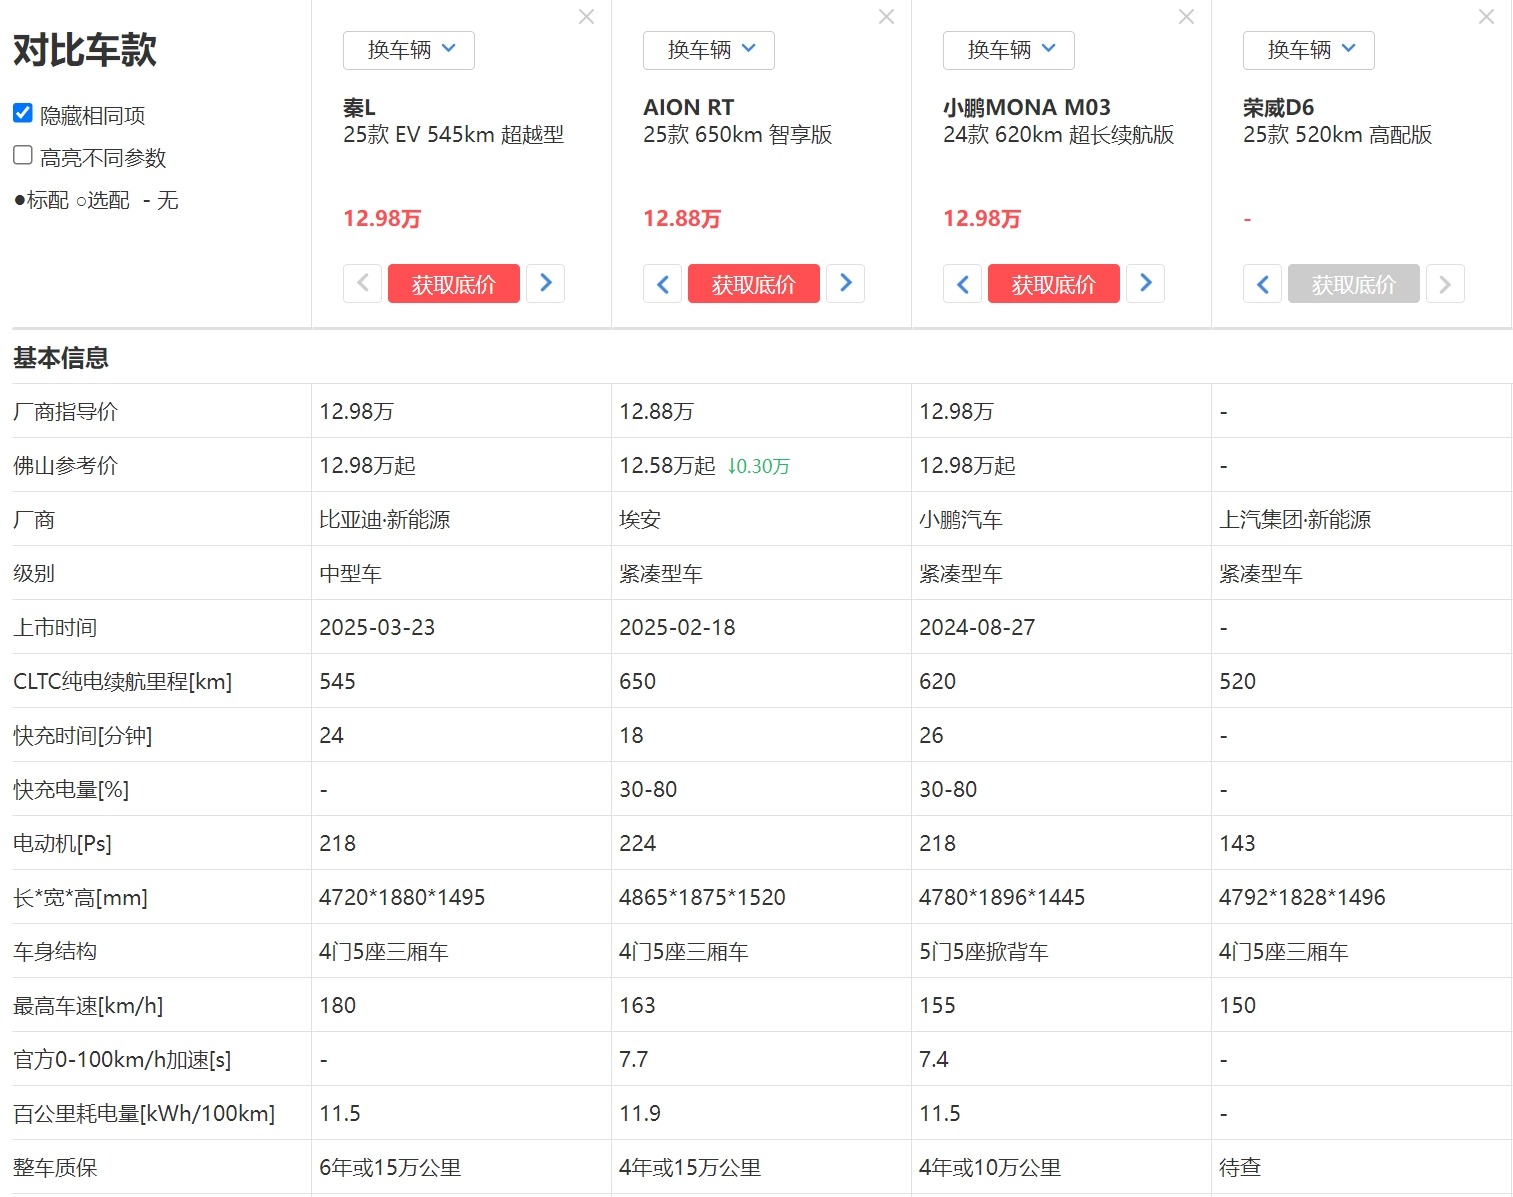Click the 4年或10万公里 warranty cell

[990, 1167]
